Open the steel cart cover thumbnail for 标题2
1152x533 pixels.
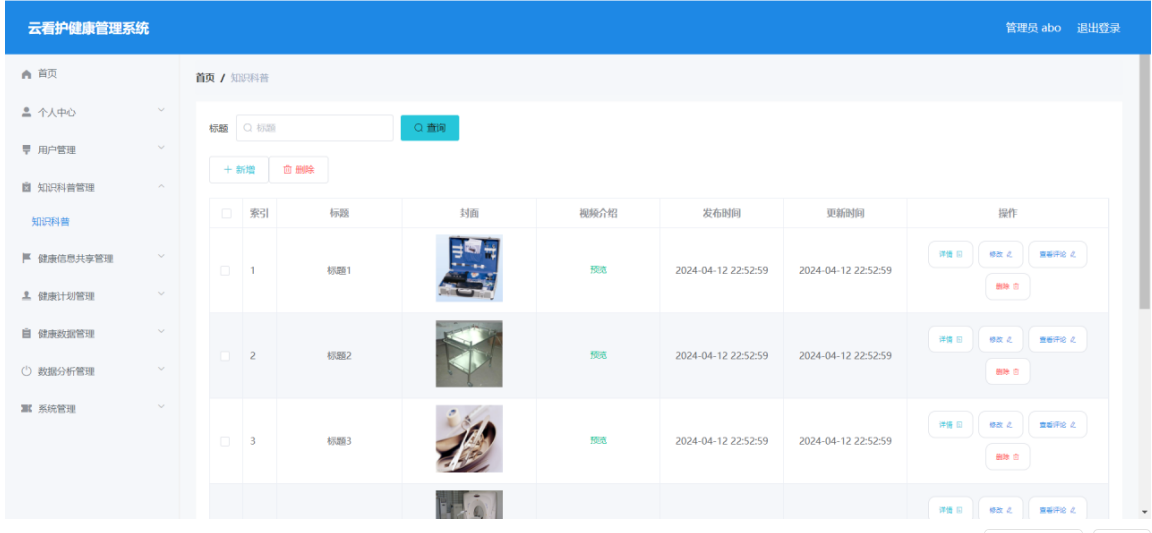click(469, 354)
